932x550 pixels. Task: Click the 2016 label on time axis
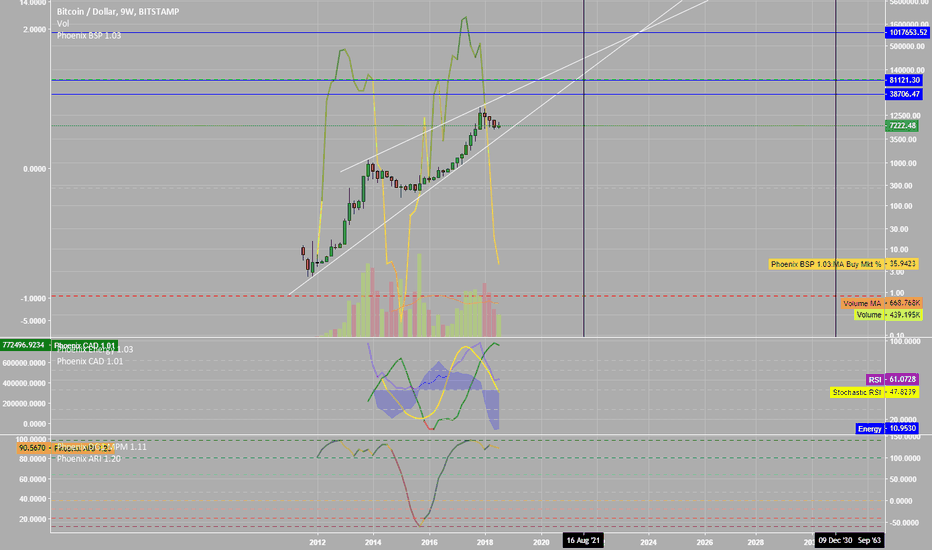pos(429,542)
